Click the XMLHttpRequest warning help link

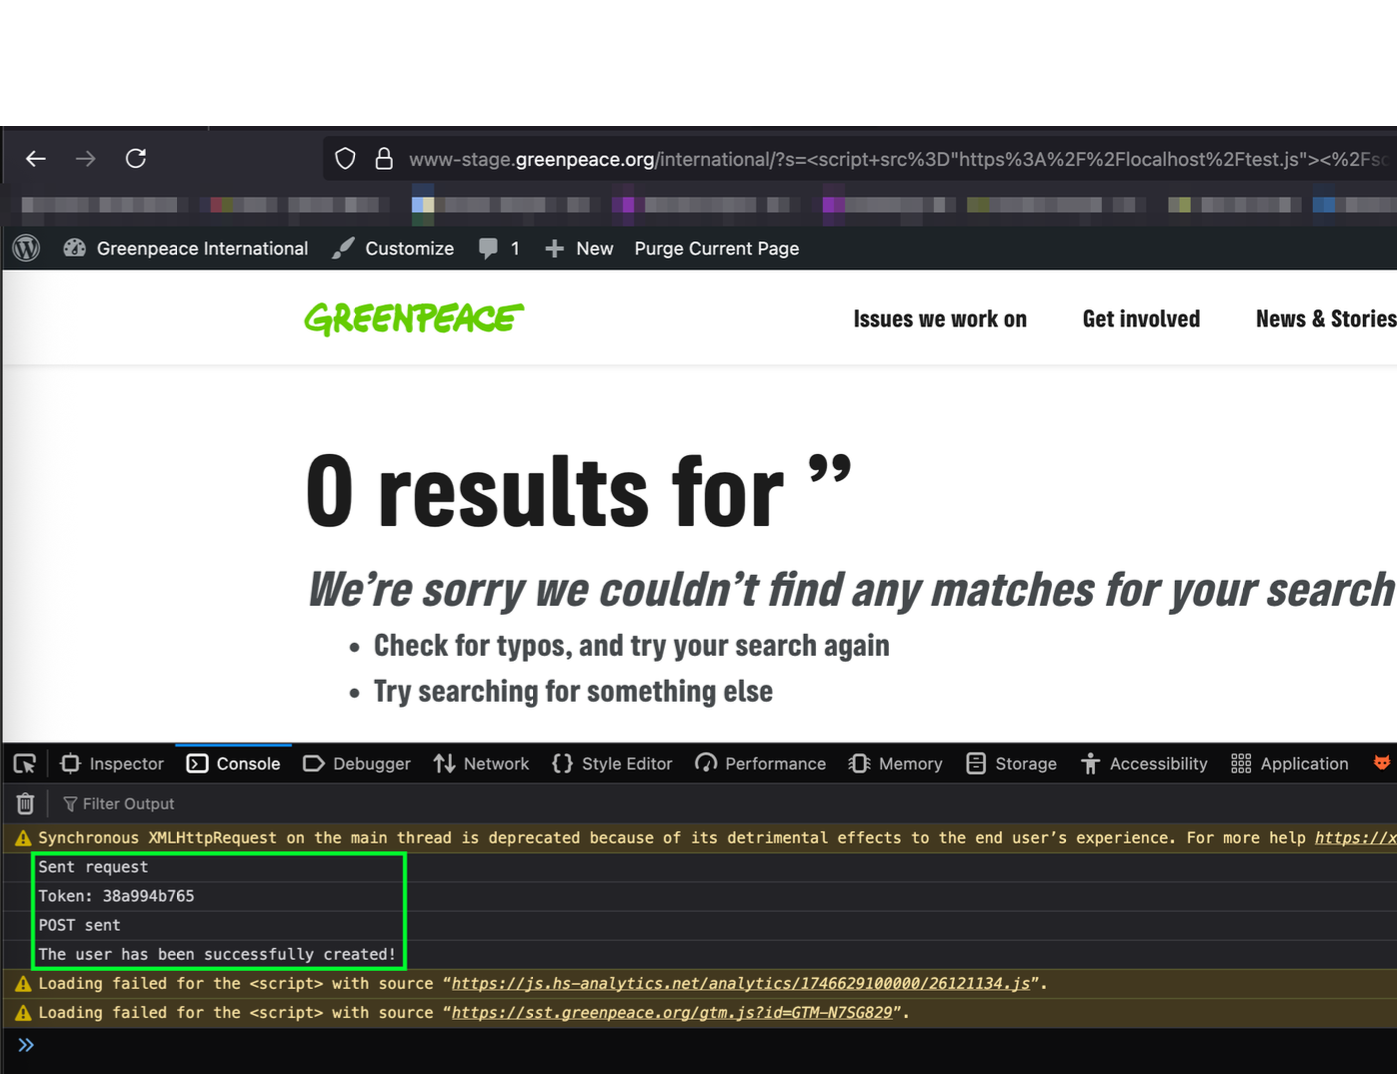(1356, 838)
